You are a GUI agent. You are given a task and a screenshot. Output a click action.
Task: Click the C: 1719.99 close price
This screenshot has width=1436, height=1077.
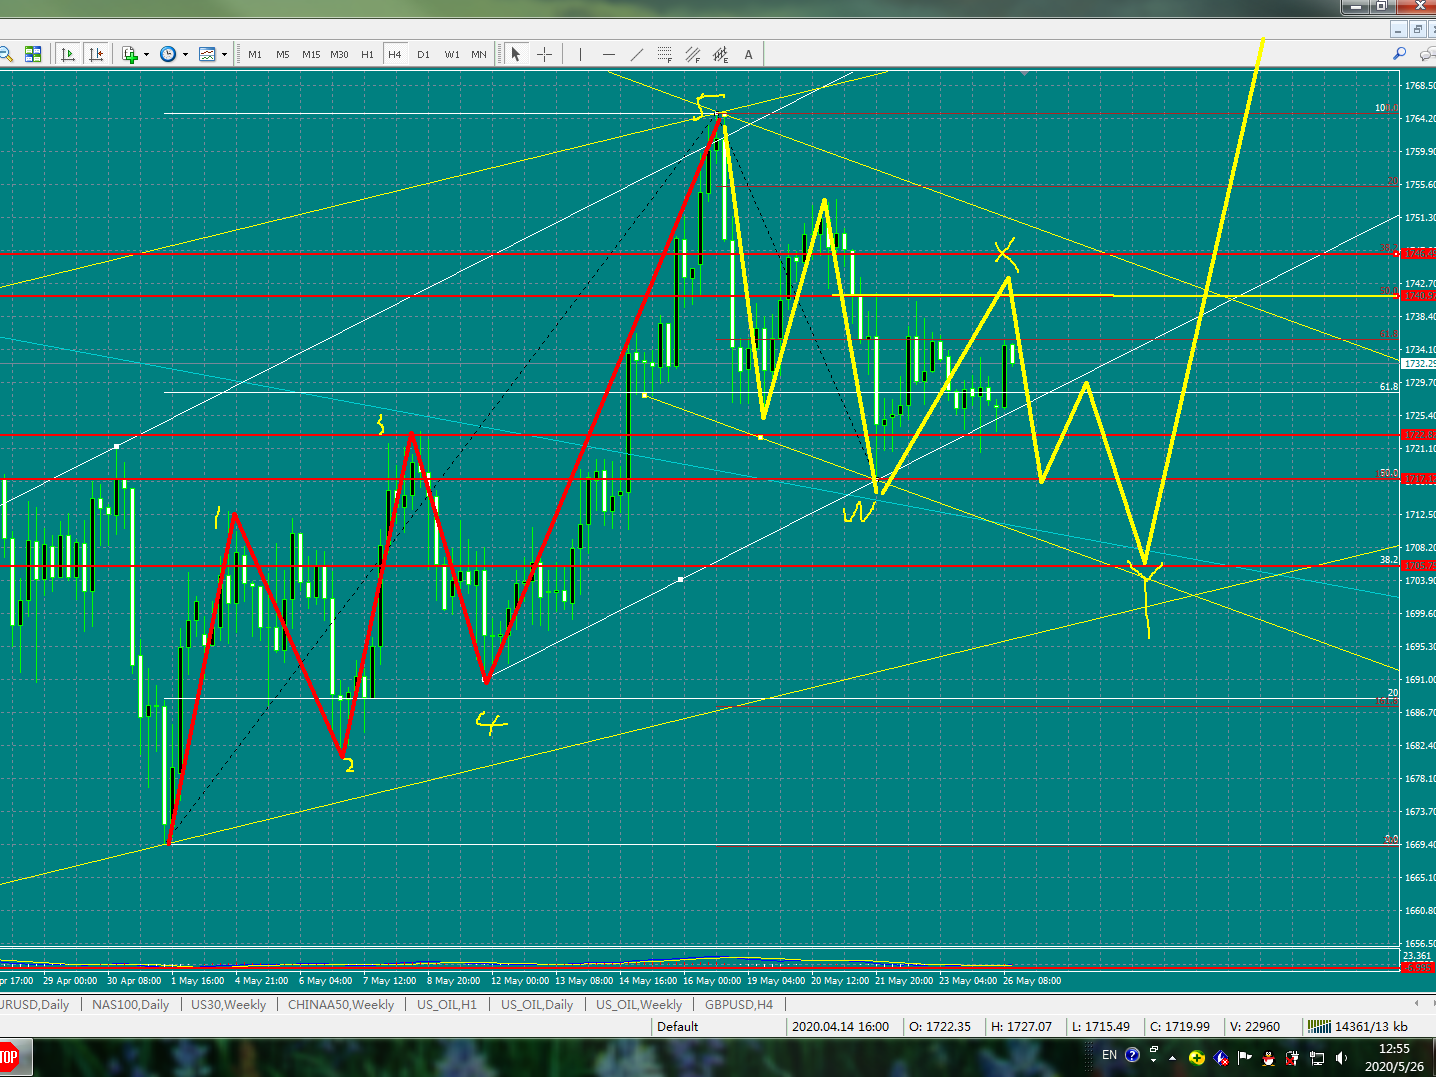[x=1180, y=1026]
